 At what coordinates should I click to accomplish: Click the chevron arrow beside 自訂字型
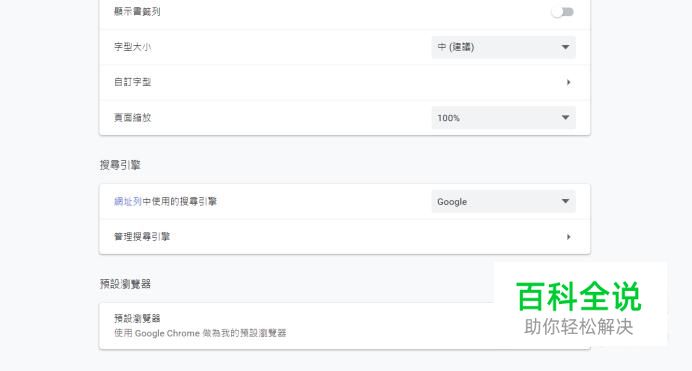pos(568,82)
